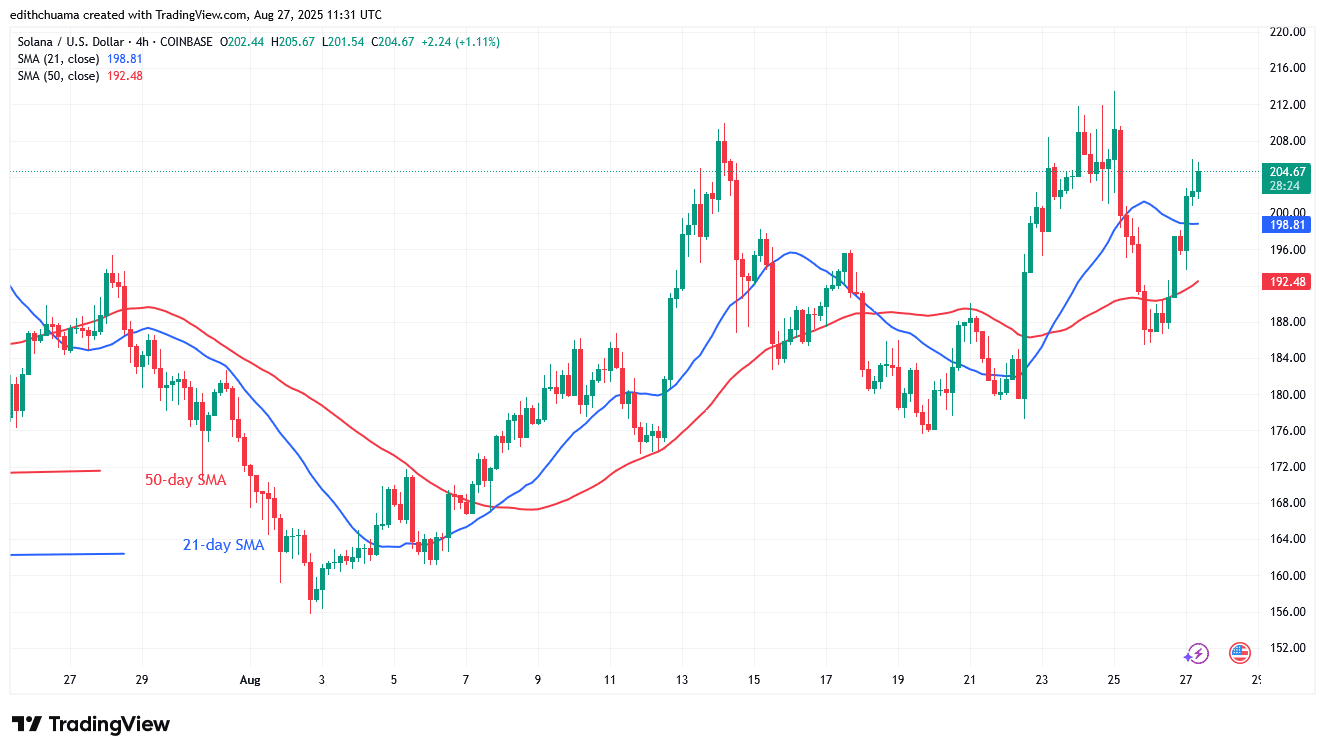
Task: Click the 21-day SMA annotation text
Action: (x=223, y=545)
